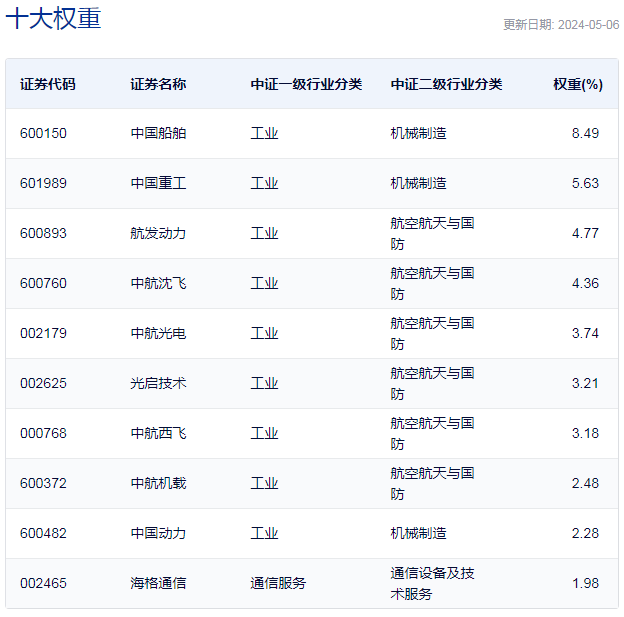Select stock code 600482

43,533
